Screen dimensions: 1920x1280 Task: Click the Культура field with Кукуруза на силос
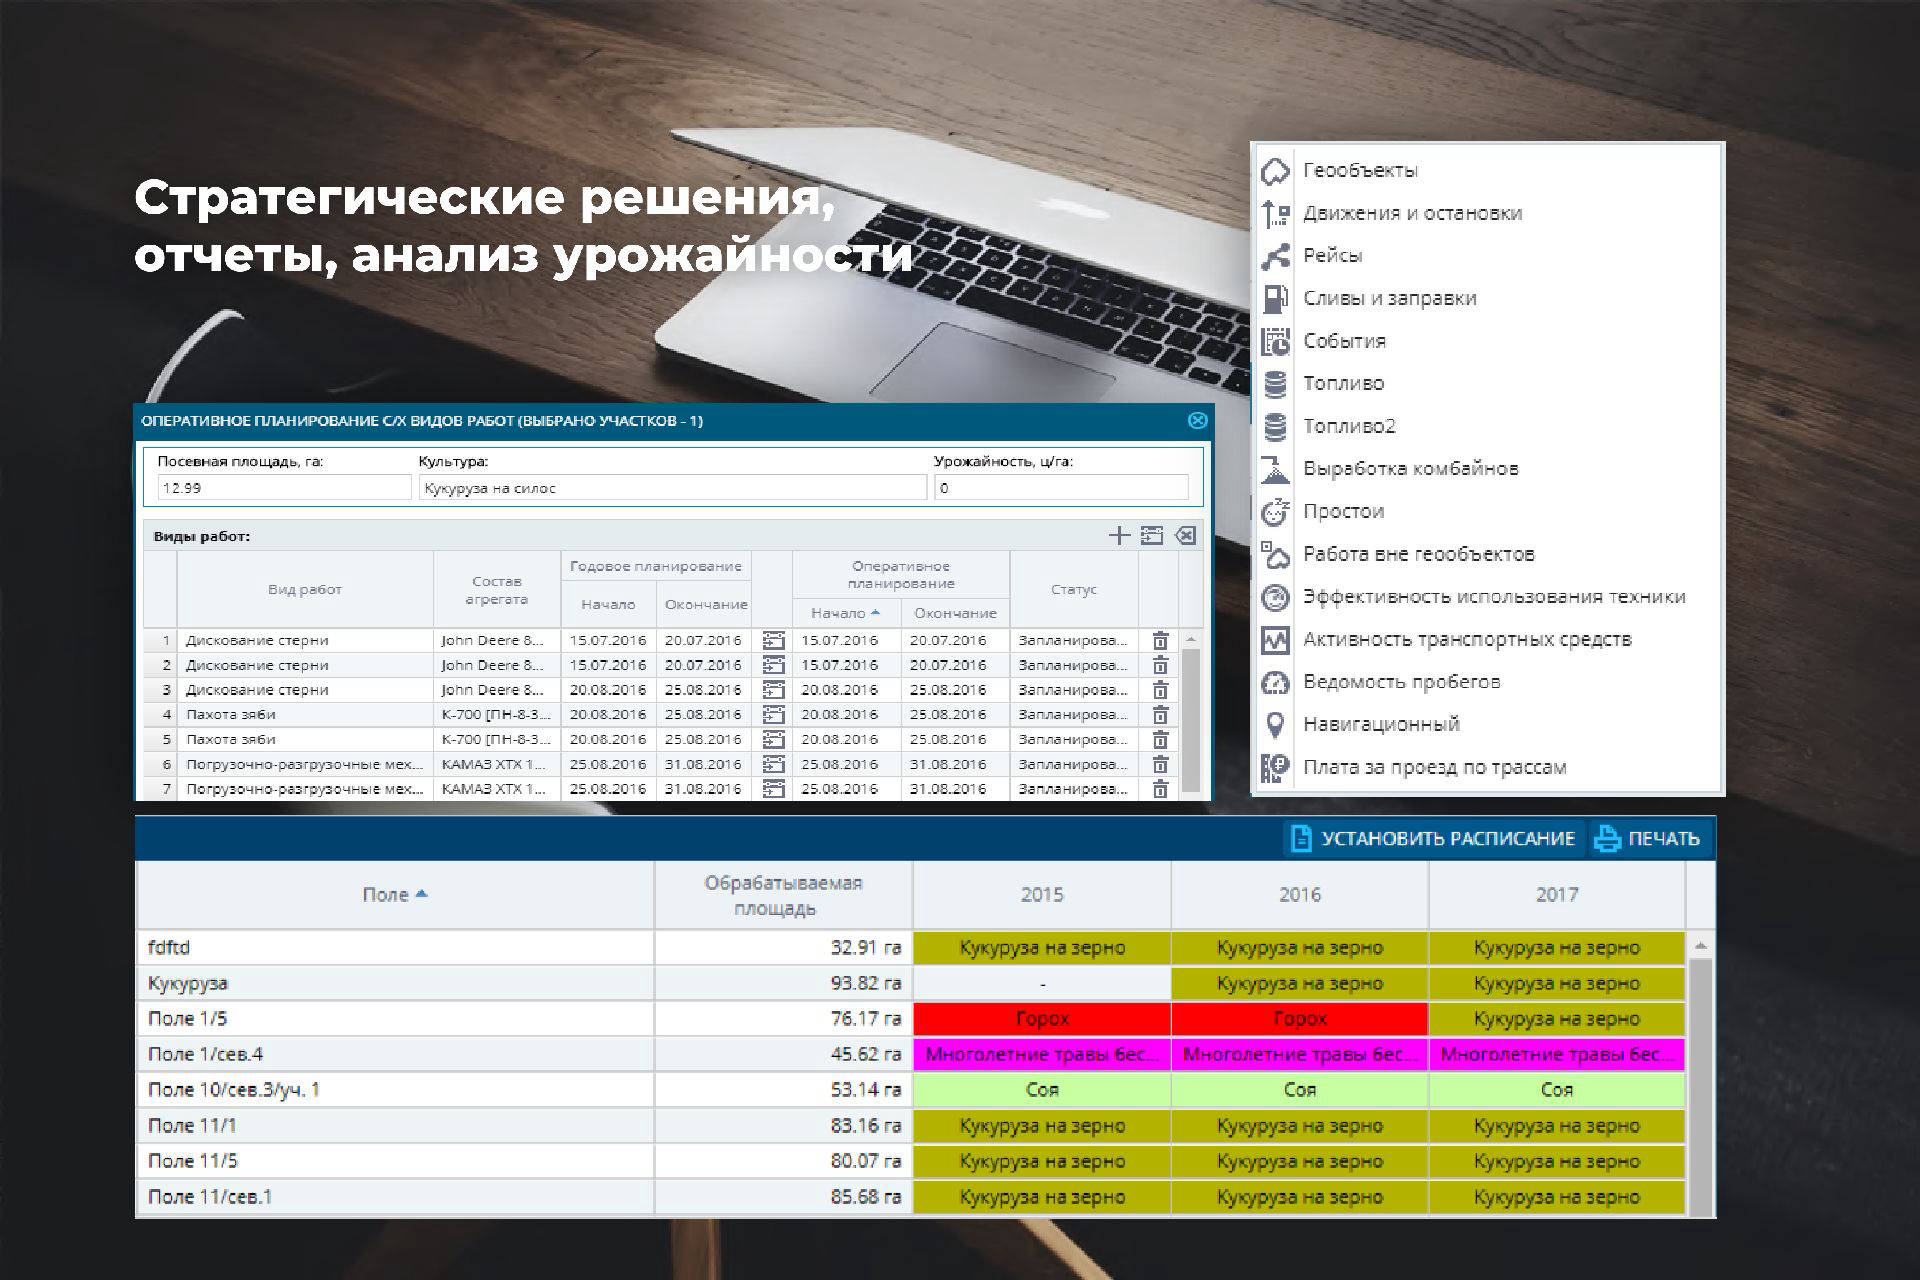(x=672, y=488)
